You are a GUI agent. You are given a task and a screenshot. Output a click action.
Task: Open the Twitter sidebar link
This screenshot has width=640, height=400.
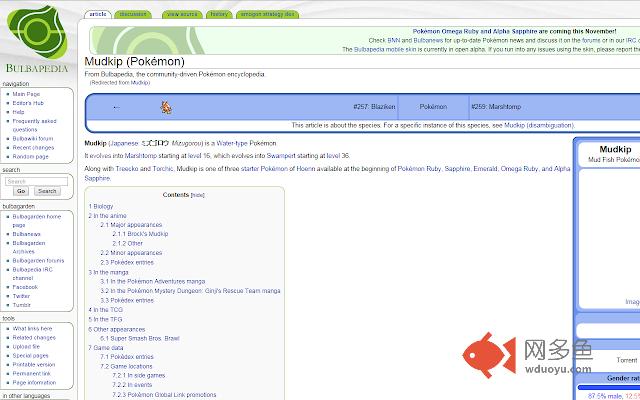click(x=21, y=296)
